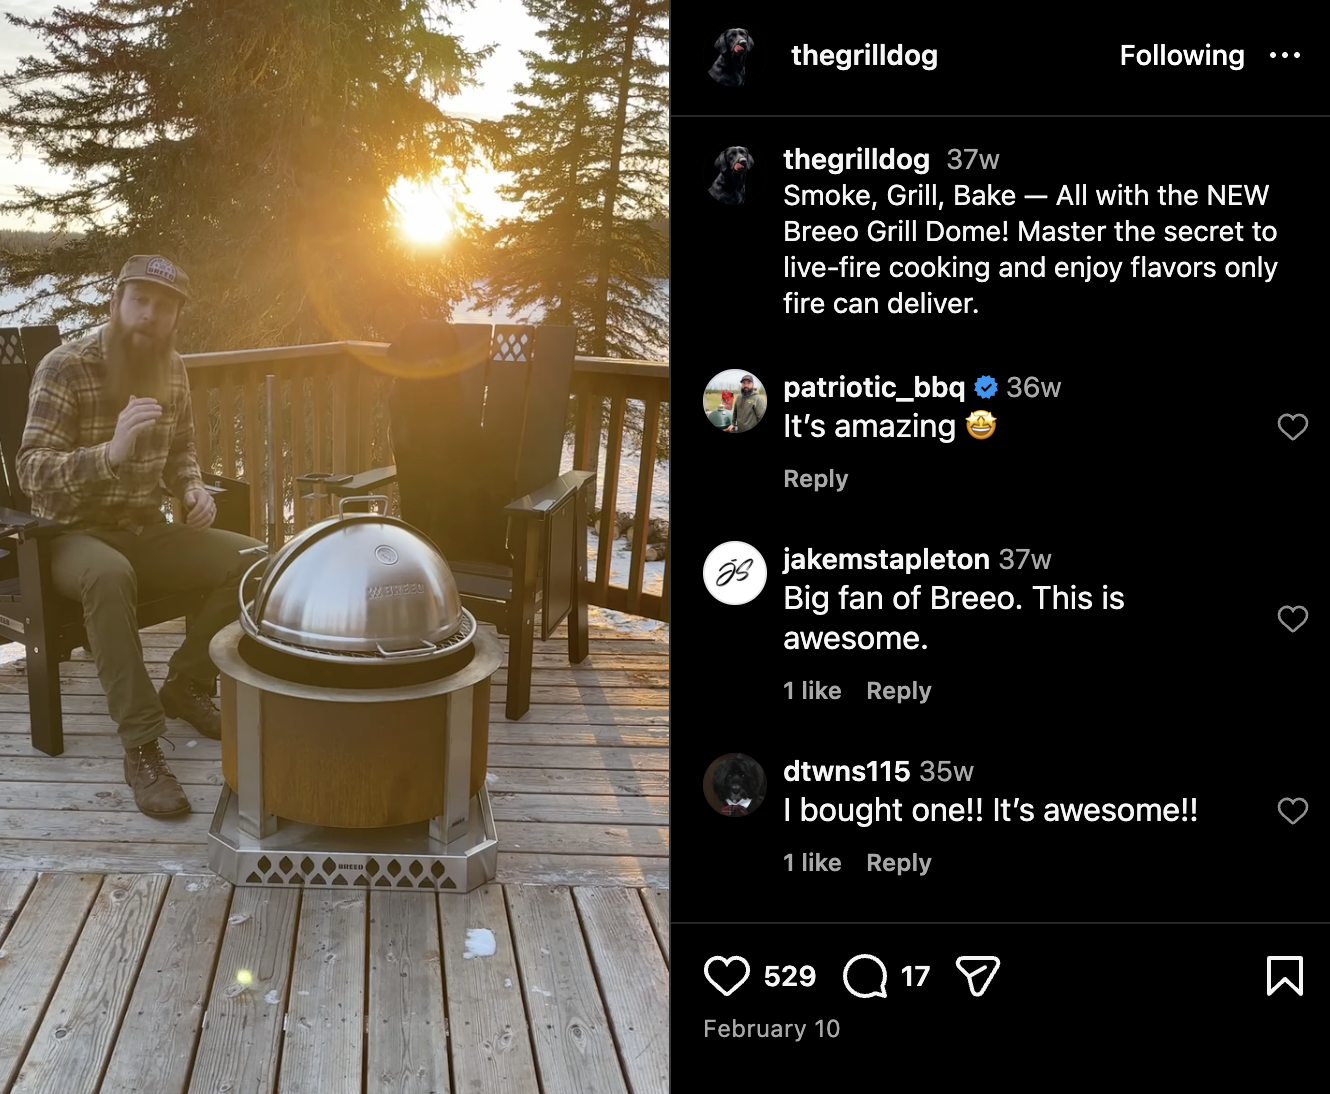
Task: Open the three-dot more options menu
Action: coord(1285,55)
